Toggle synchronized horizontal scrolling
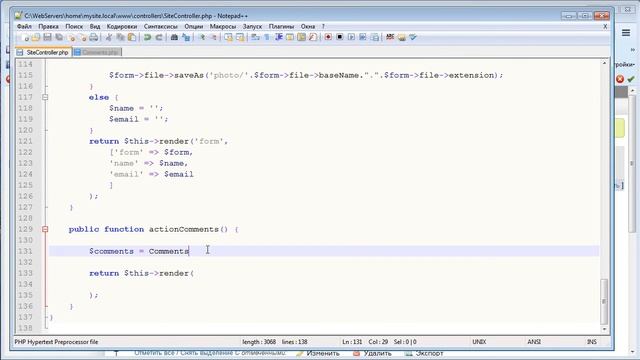 tap(240, 38)
